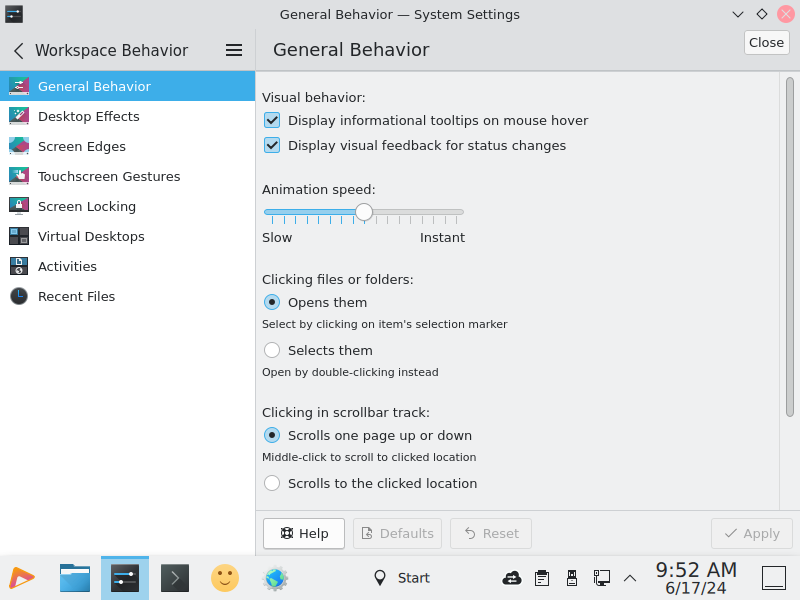
Task: Click 'Middle-click to scroll to clicked location' text
Action: click(x=369, y=457)
